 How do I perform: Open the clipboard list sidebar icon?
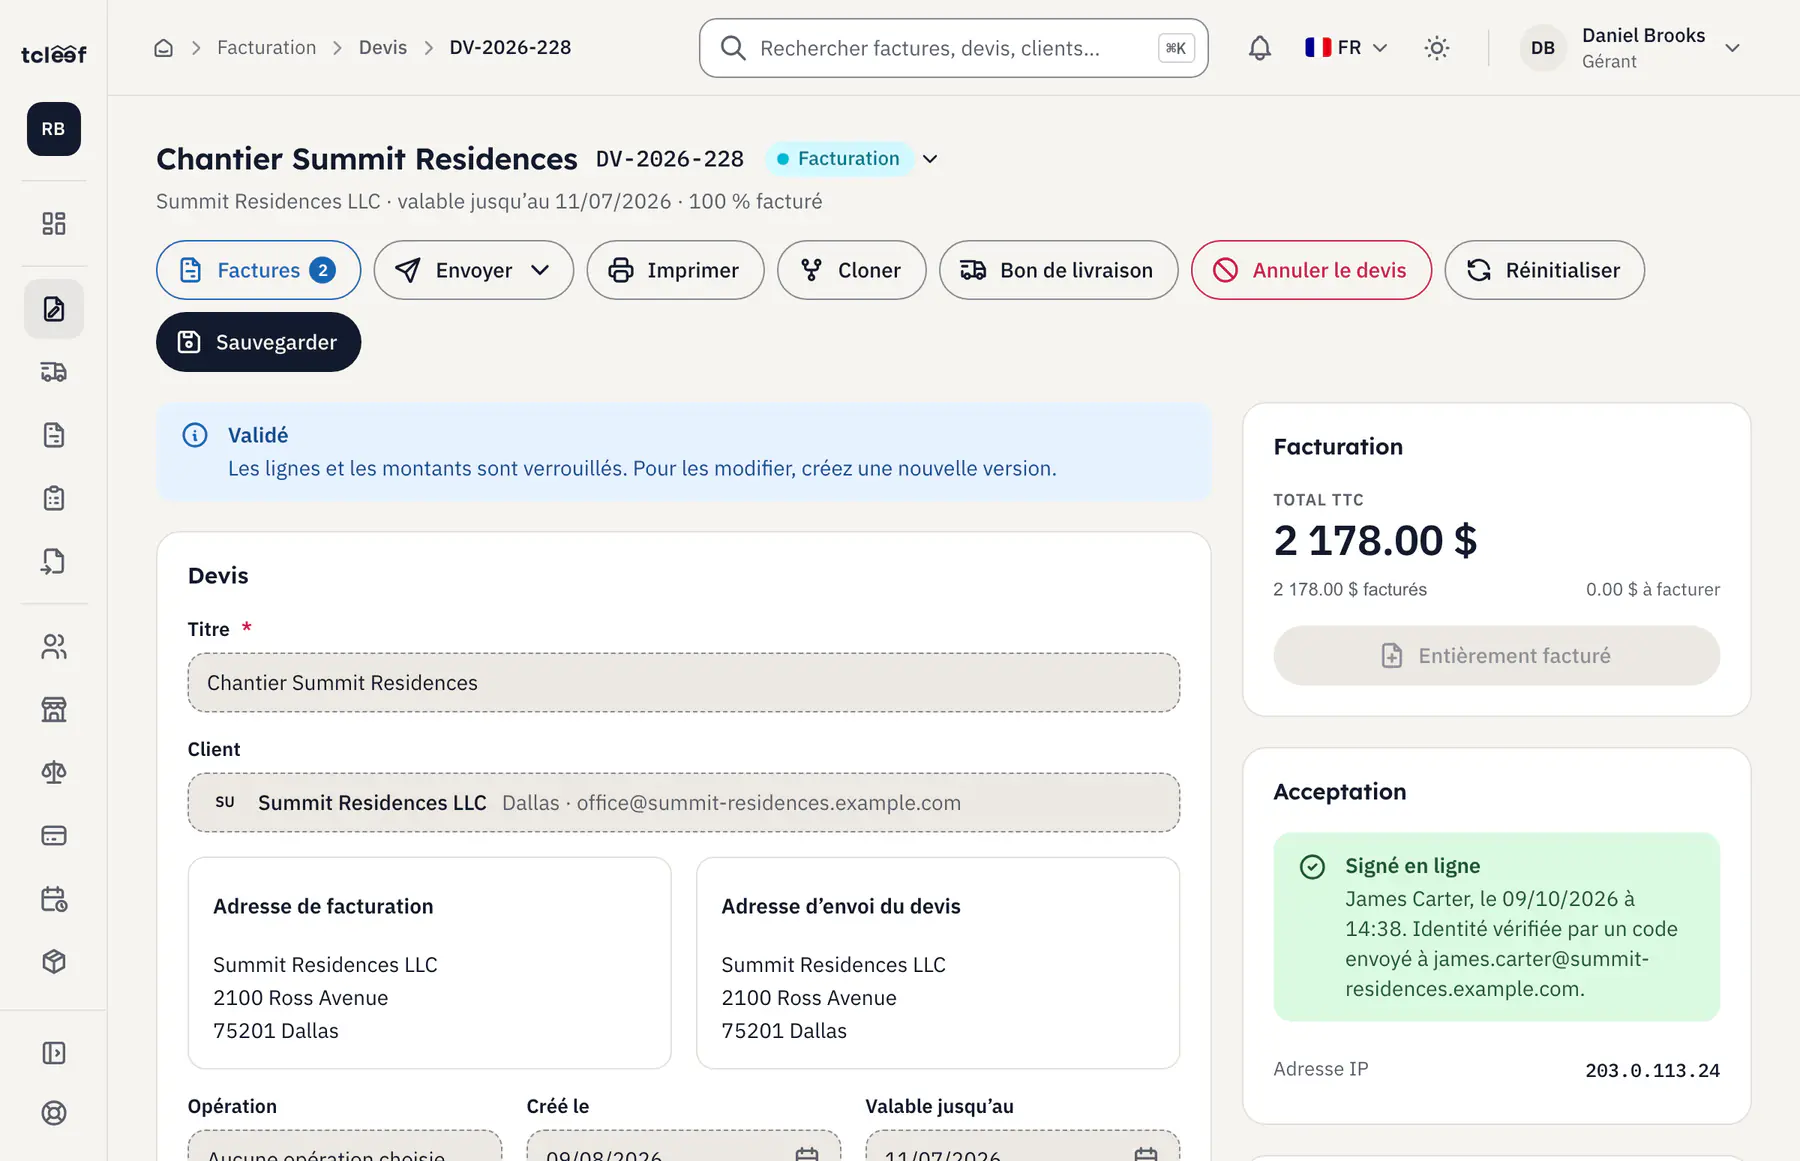coord(54,498)
